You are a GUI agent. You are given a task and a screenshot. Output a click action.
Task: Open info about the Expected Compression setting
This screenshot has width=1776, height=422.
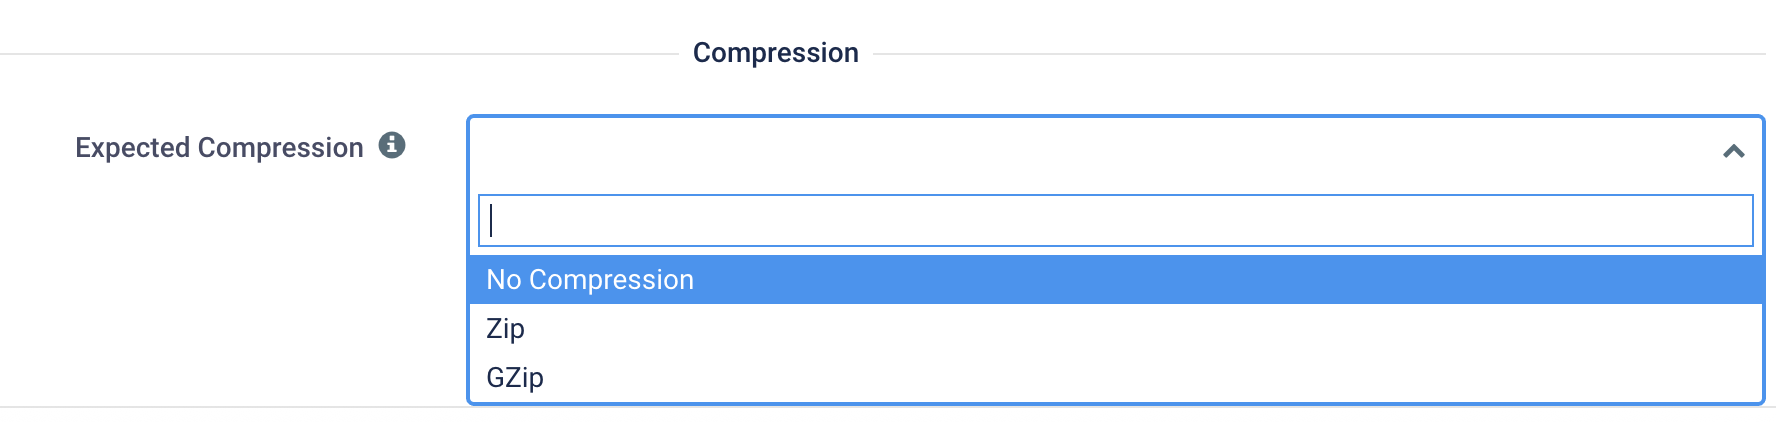(x=392, y=146)
